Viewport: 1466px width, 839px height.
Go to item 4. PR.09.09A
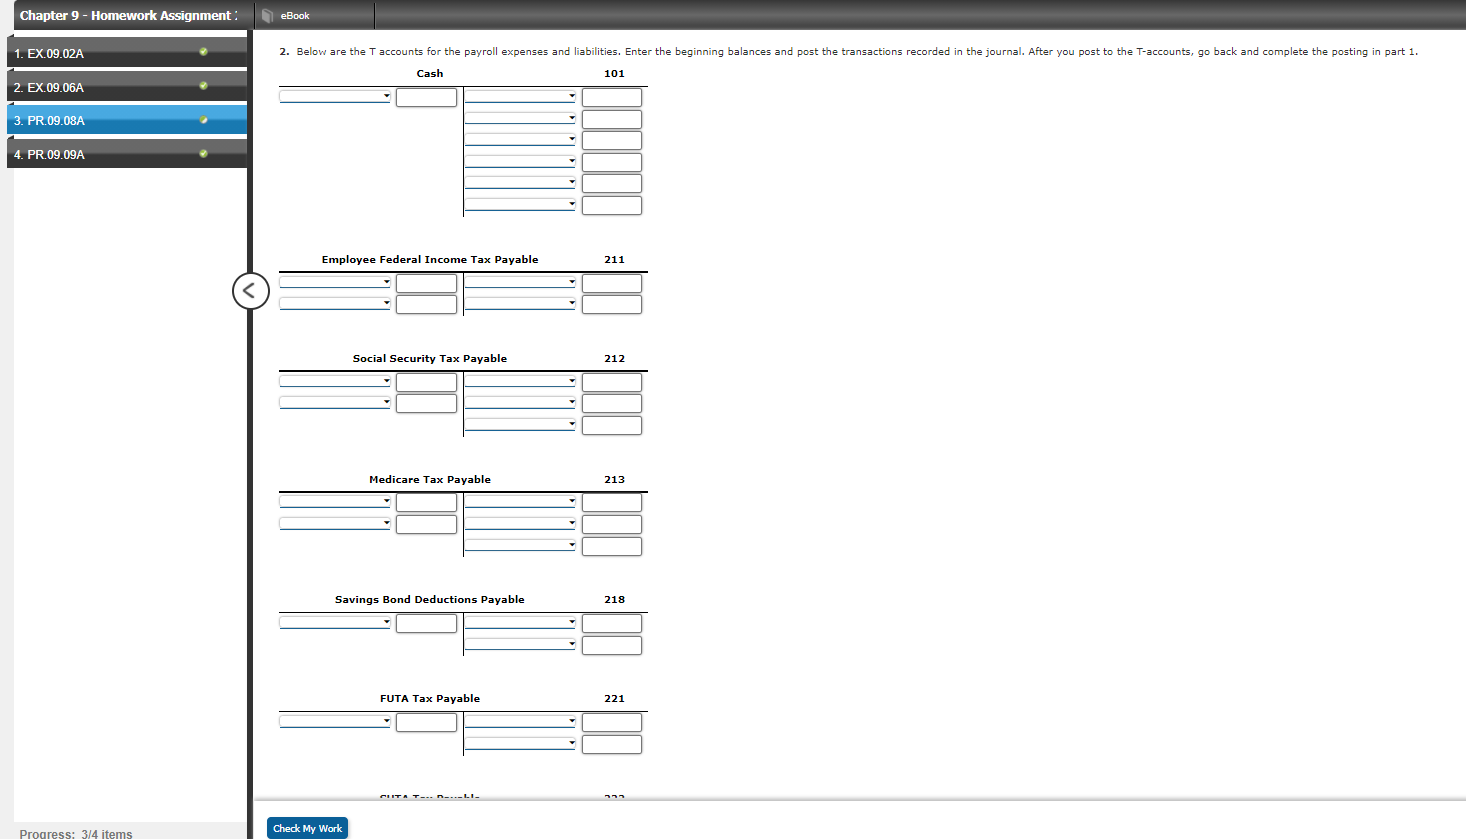tap(127, 154)
